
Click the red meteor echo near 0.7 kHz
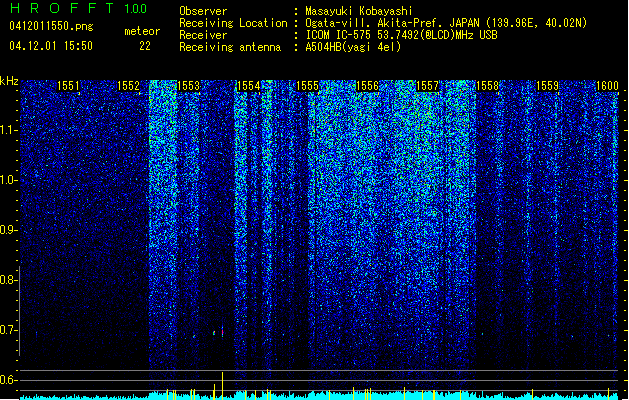(222, 332)
